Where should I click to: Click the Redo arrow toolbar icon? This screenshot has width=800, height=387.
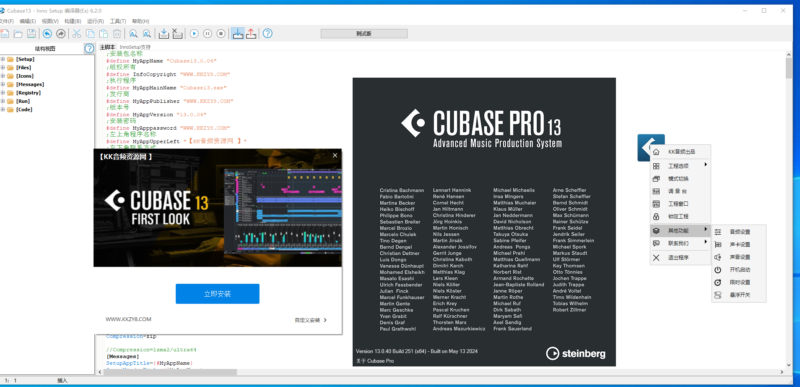(x=61, y=34)
